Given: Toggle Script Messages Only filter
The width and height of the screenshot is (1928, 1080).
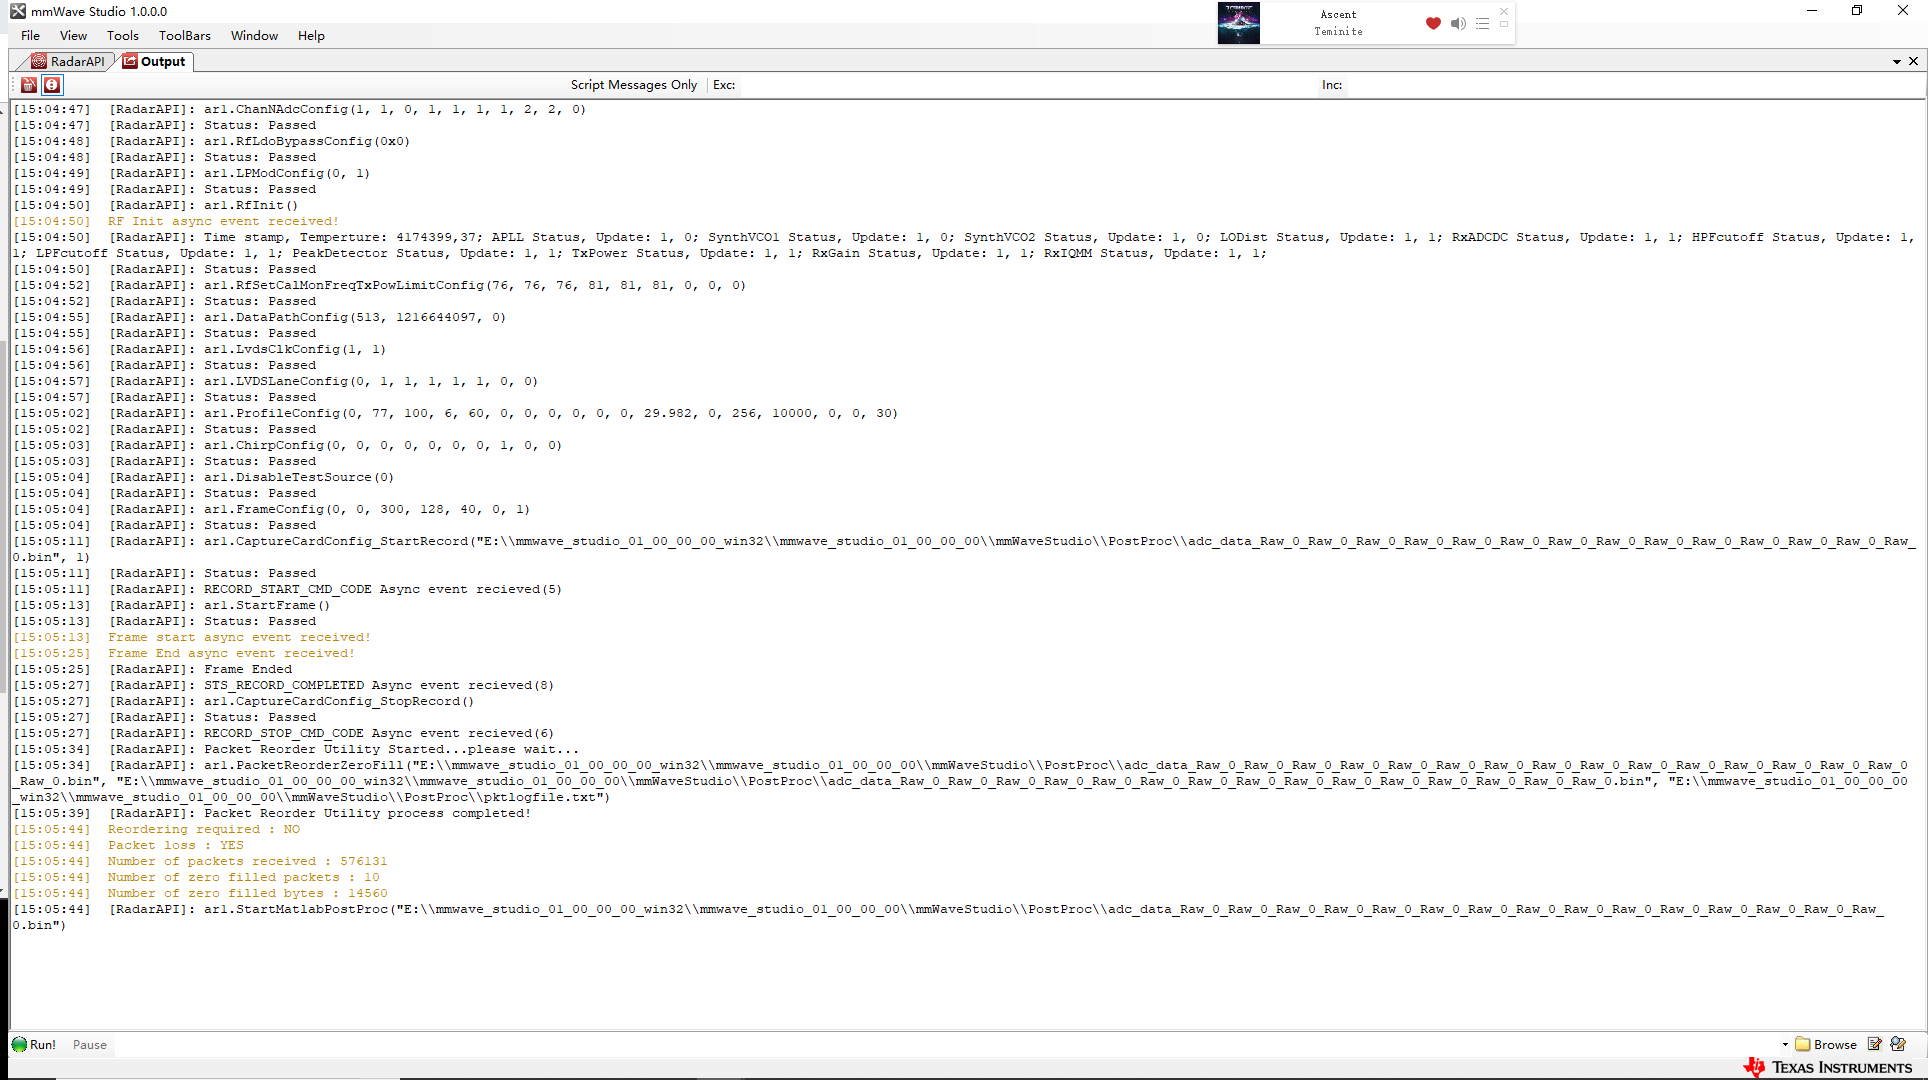Looking at the screenshot, I should 634,85.
